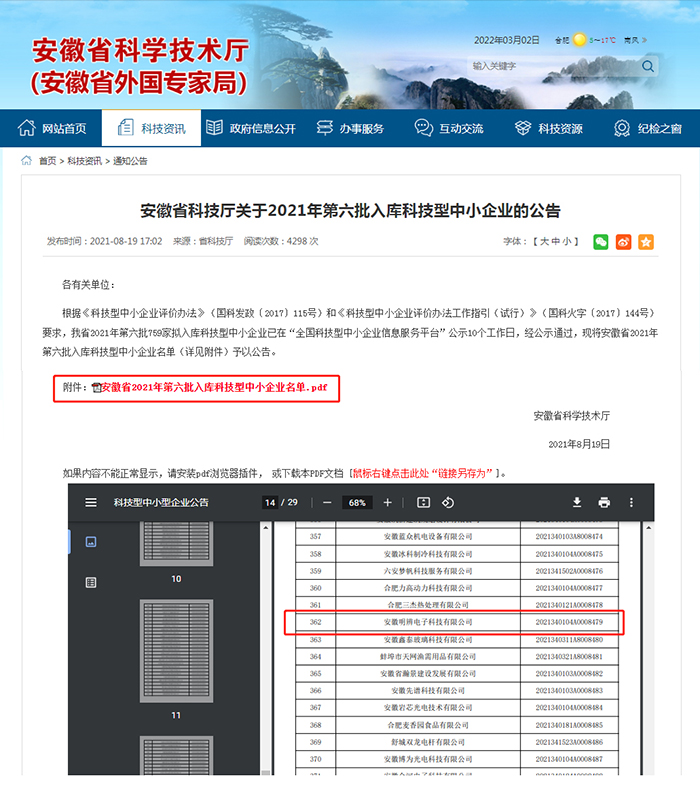Click the orange star favorites icon
This screenshot has height=795, width=700.
[646, 242]
